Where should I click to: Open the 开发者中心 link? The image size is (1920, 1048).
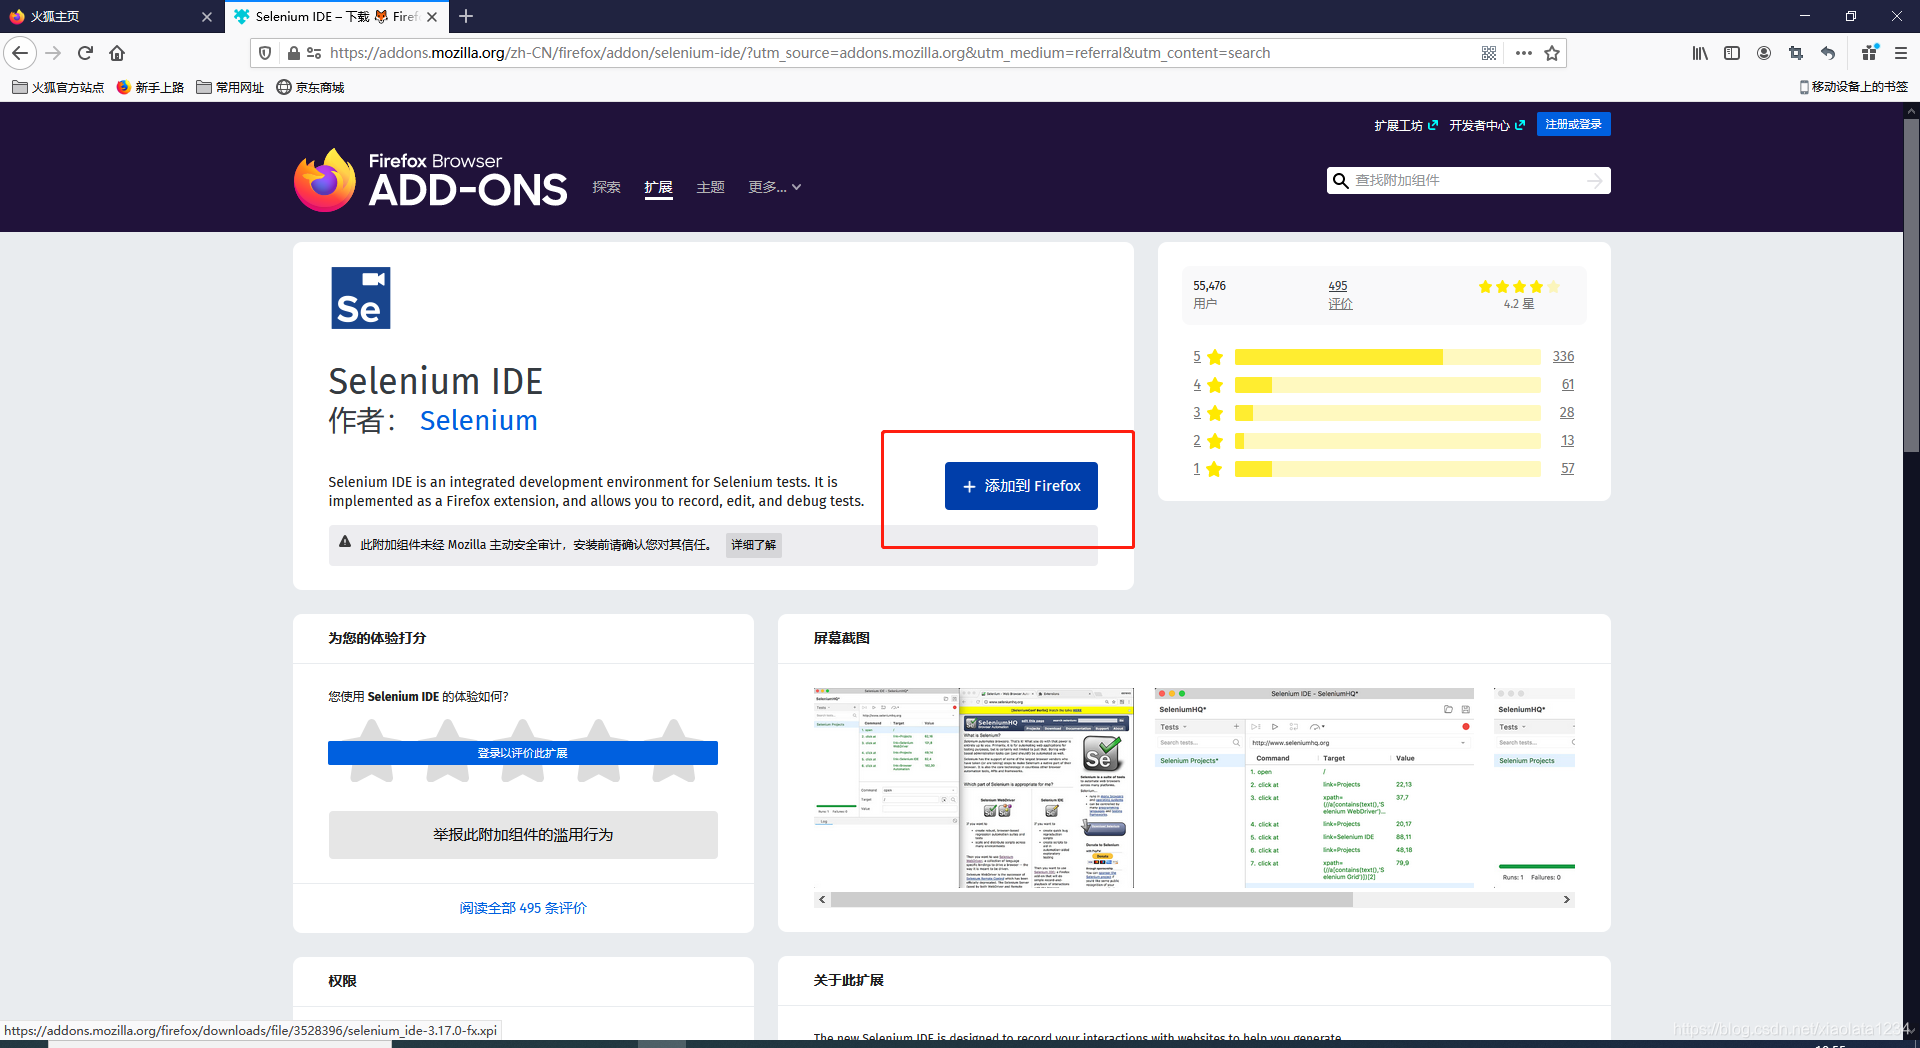[1487, 125]
